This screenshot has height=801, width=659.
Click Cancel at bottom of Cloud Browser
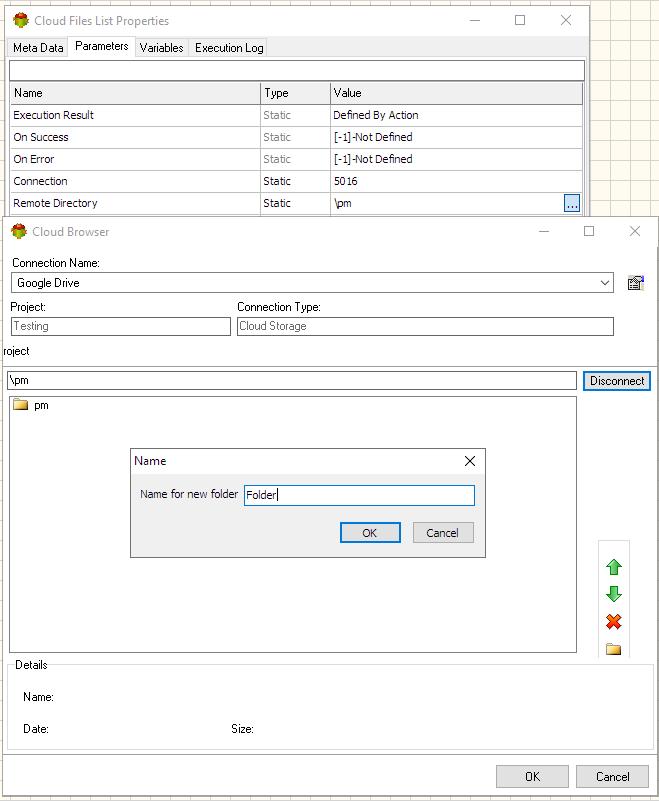pyautogui.click(x=612, y=776)
